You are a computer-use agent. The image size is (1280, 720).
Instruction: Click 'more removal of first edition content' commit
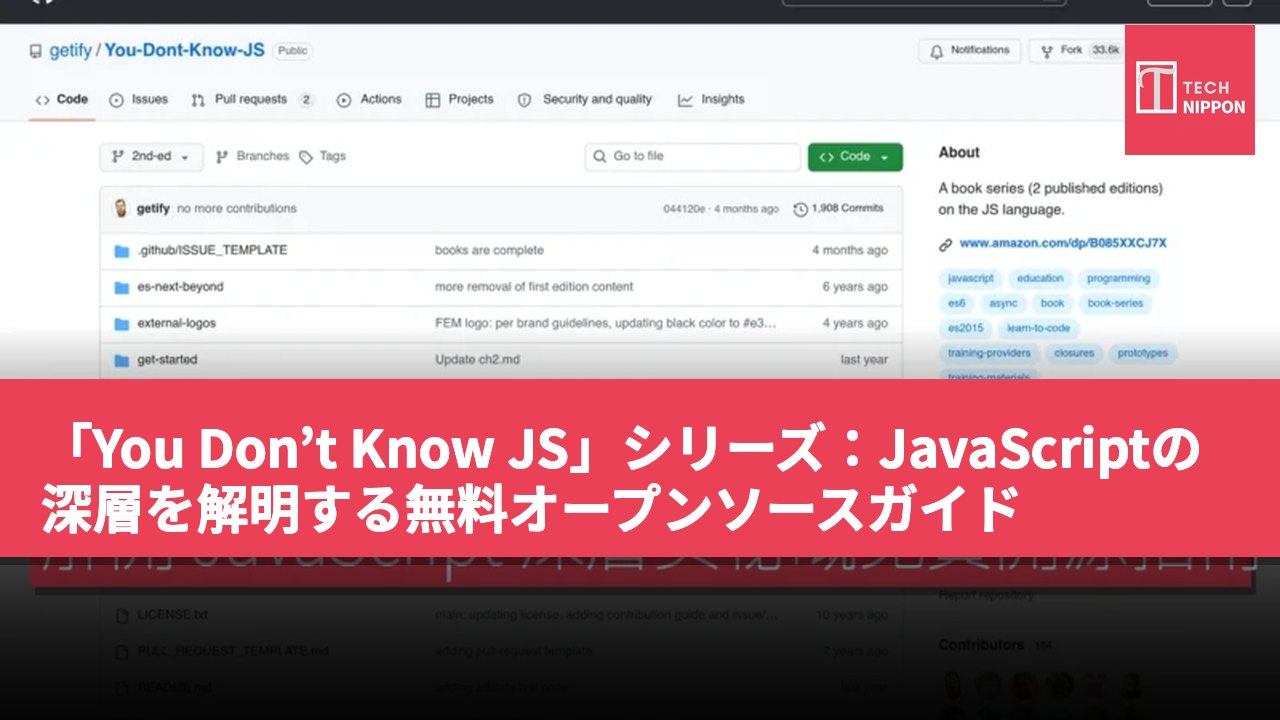[x=534, y=287]
